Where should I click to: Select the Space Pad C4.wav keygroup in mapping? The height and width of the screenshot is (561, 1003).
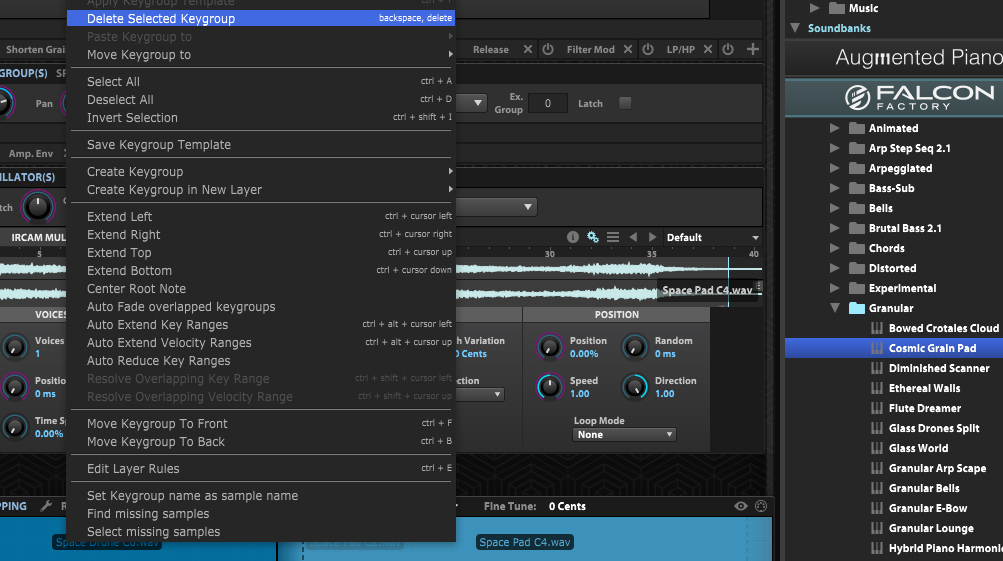525,542
